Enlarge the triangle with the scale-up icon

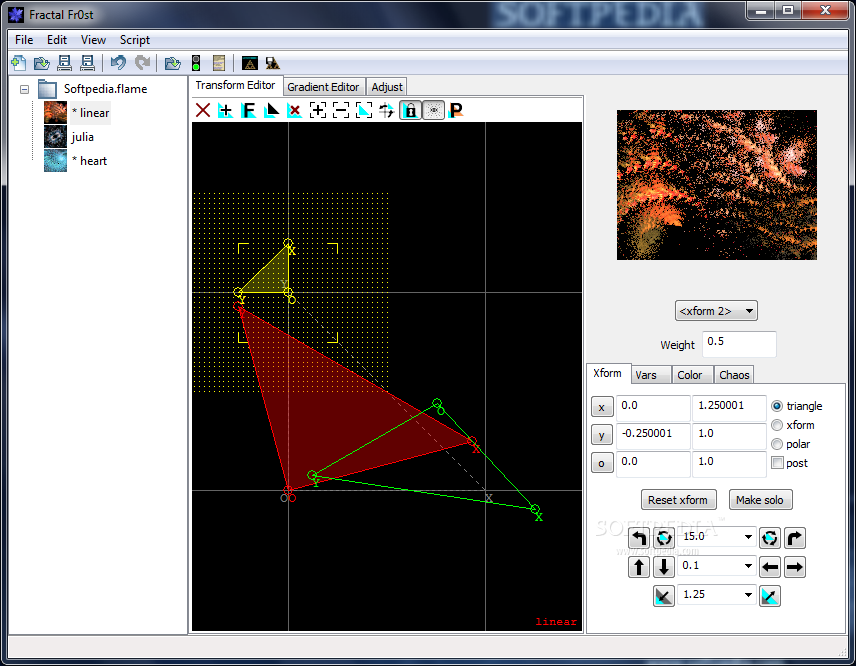(770, 596)
